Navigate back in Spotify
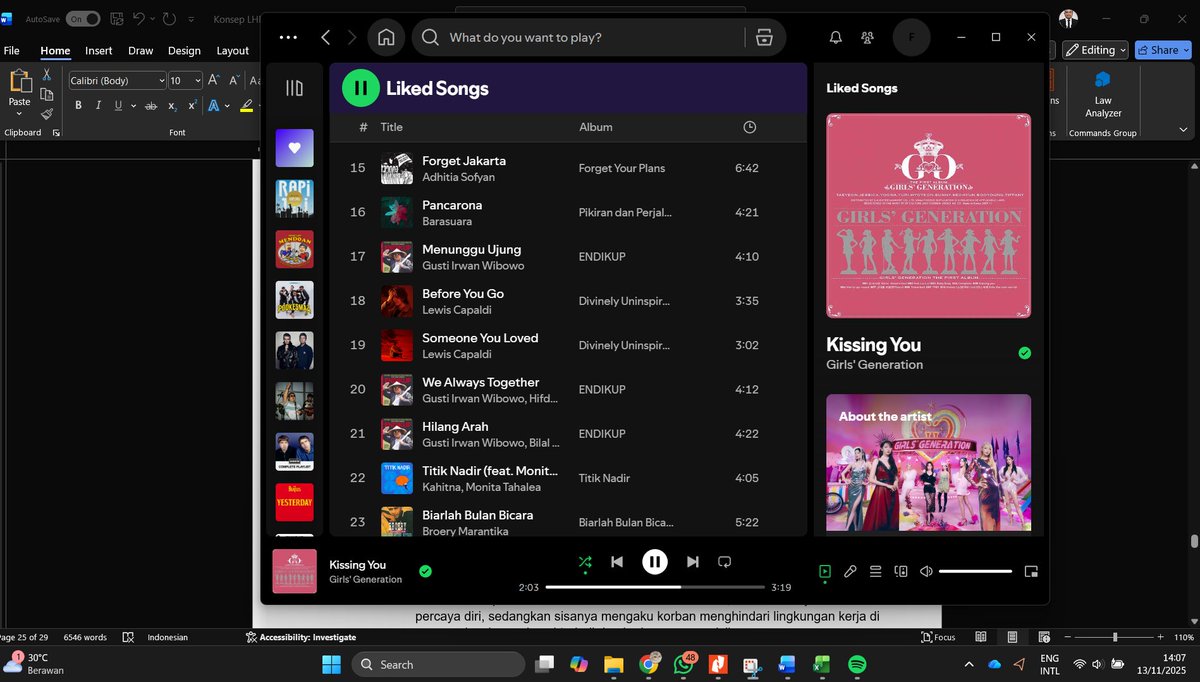This screenshot has height=682, width=1200. pyautogui.click(x=326, y=37)
